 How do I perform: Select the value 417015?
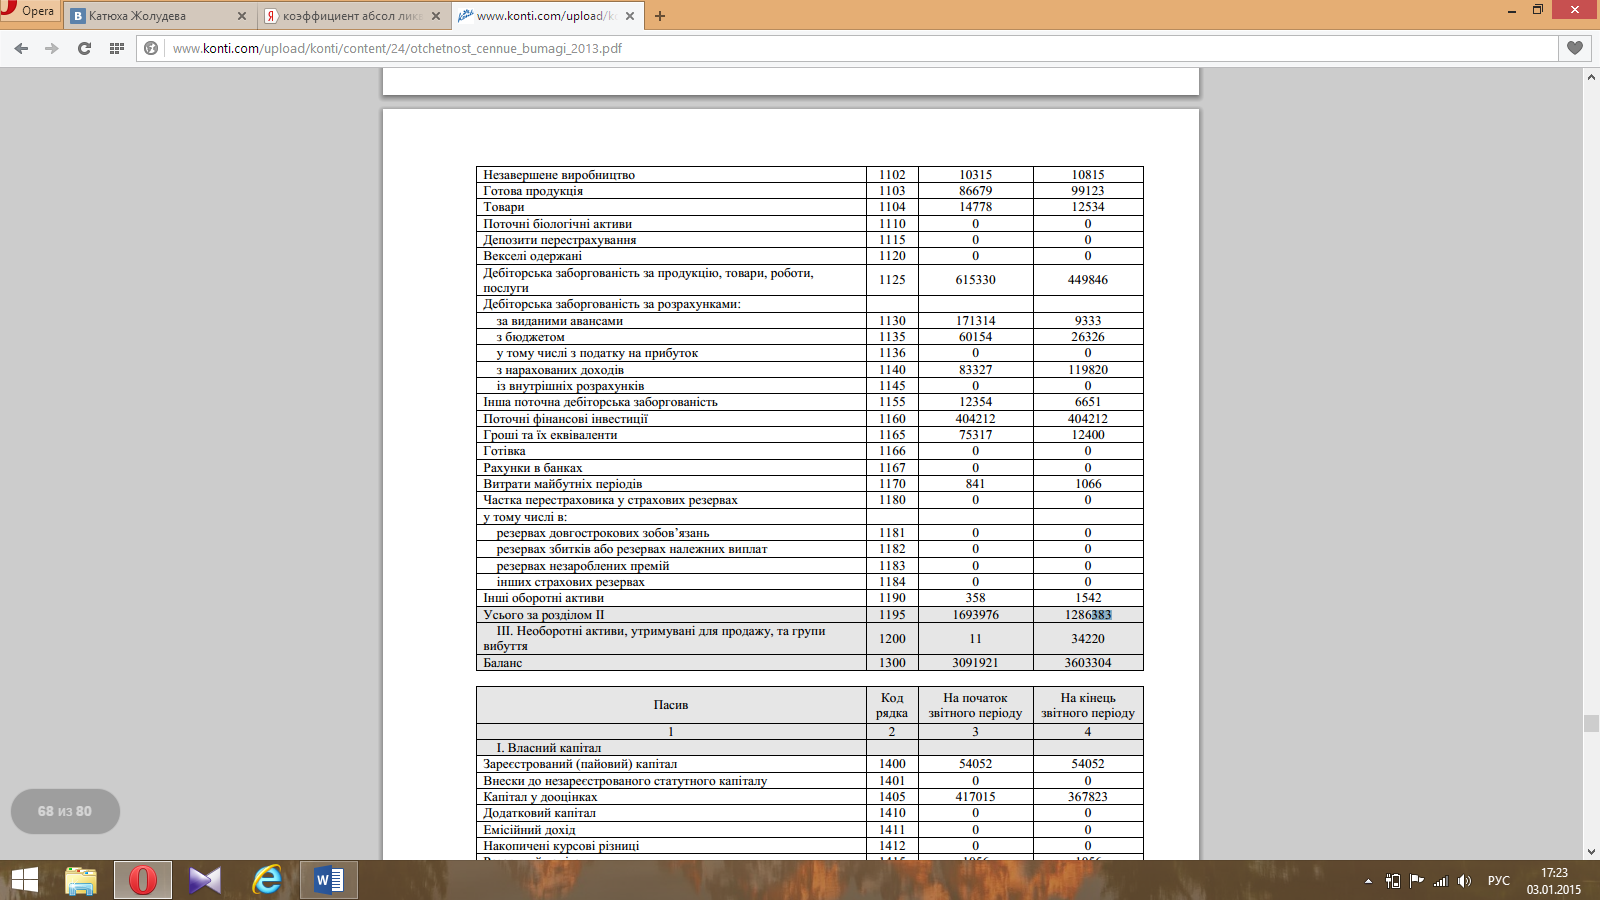(976, 797)
